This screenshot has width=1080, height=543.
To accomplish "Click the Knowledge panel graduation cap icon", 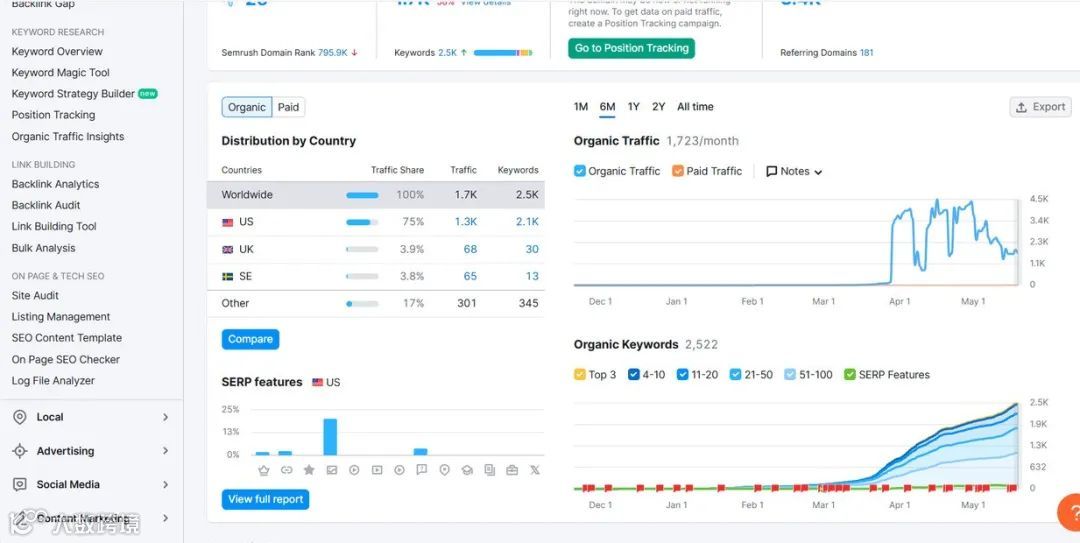I will click(467, 470).
